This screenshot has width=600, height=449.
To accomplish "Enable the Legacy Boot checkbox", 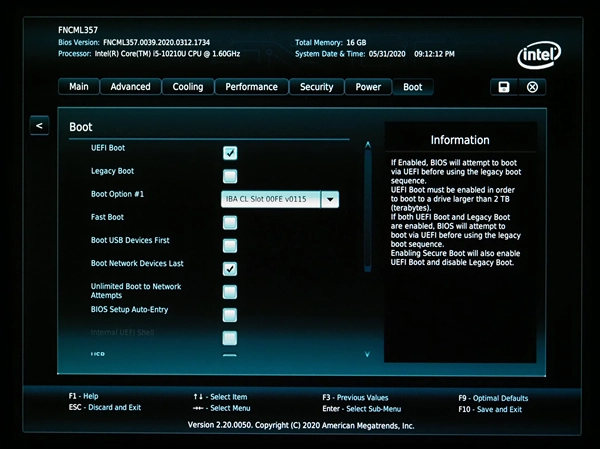I will tap(230, 176).
